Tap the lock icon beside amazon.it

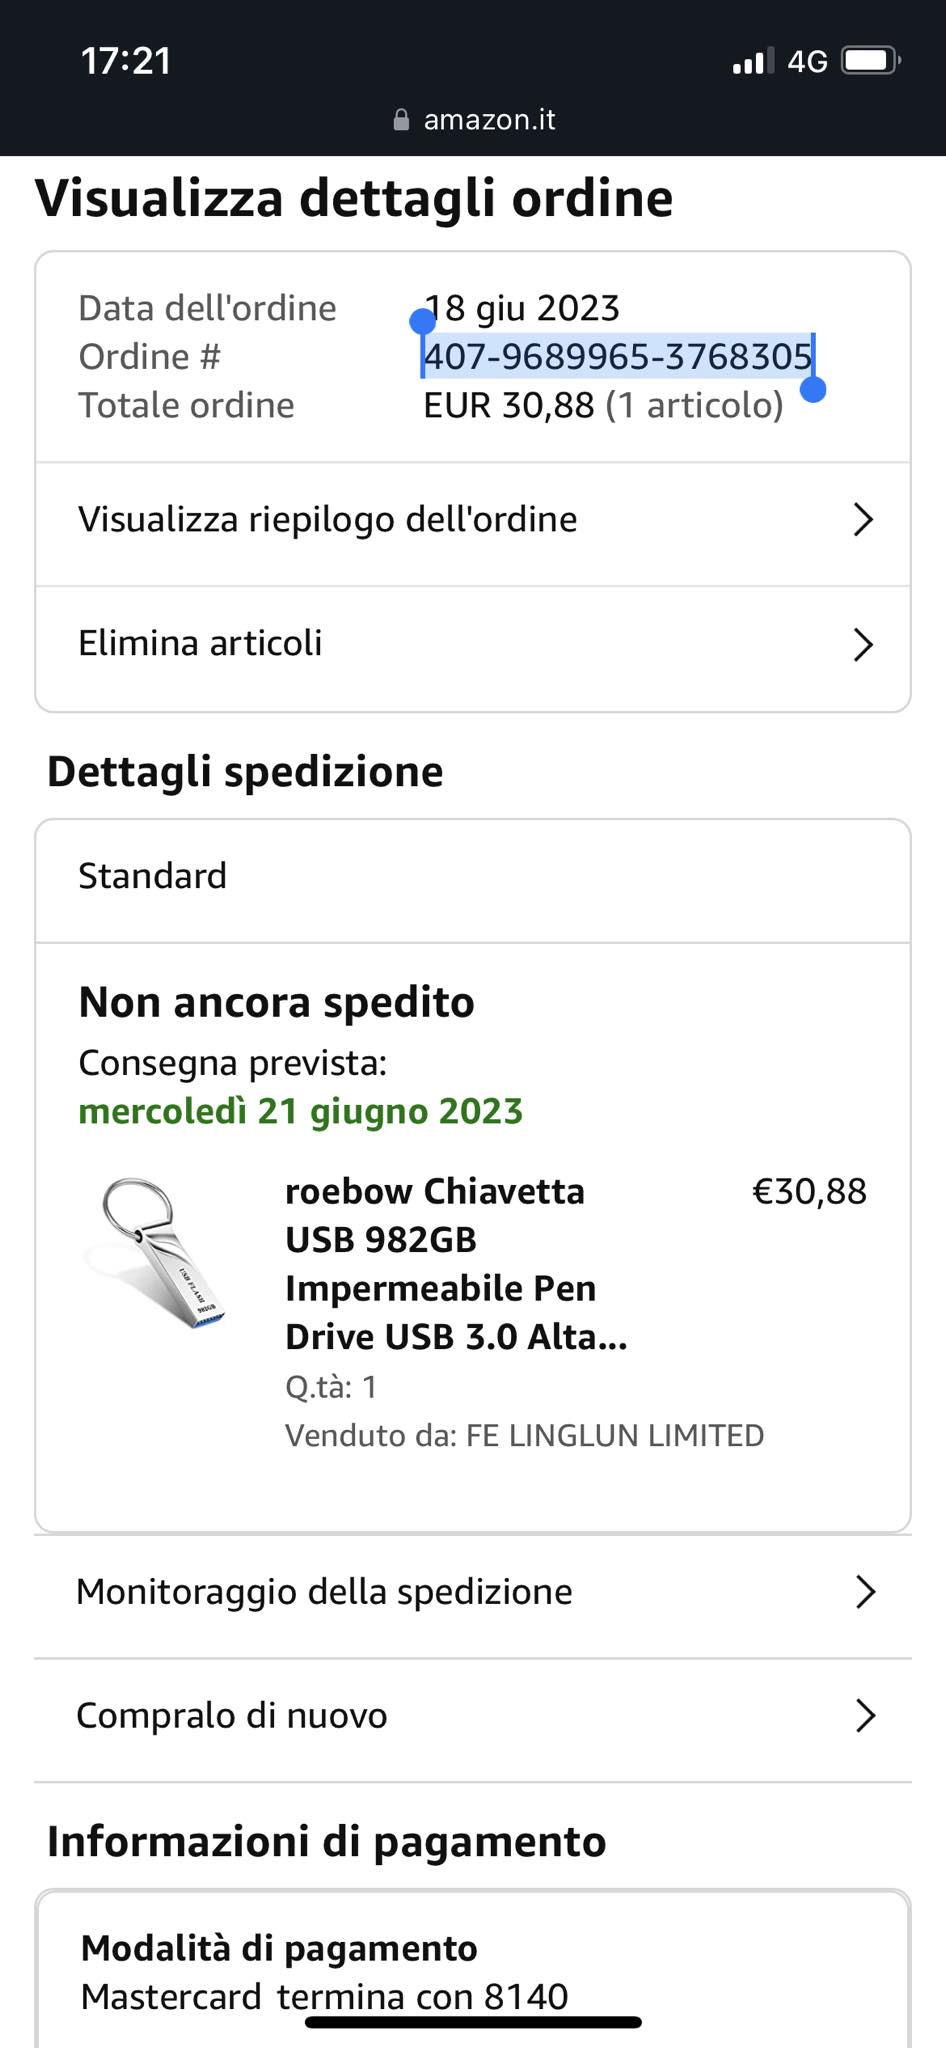(401, 120)
